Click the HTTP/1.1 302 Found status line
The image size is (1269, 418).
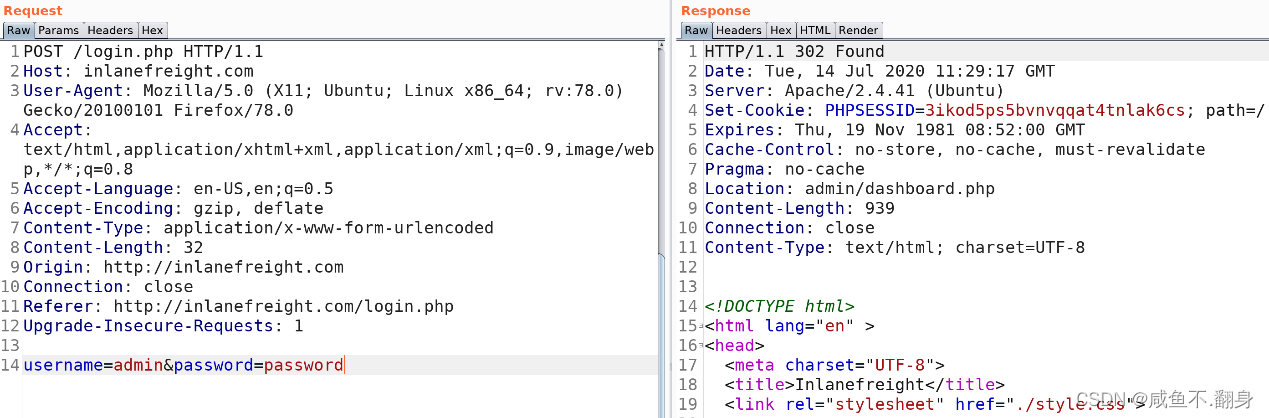794,52
